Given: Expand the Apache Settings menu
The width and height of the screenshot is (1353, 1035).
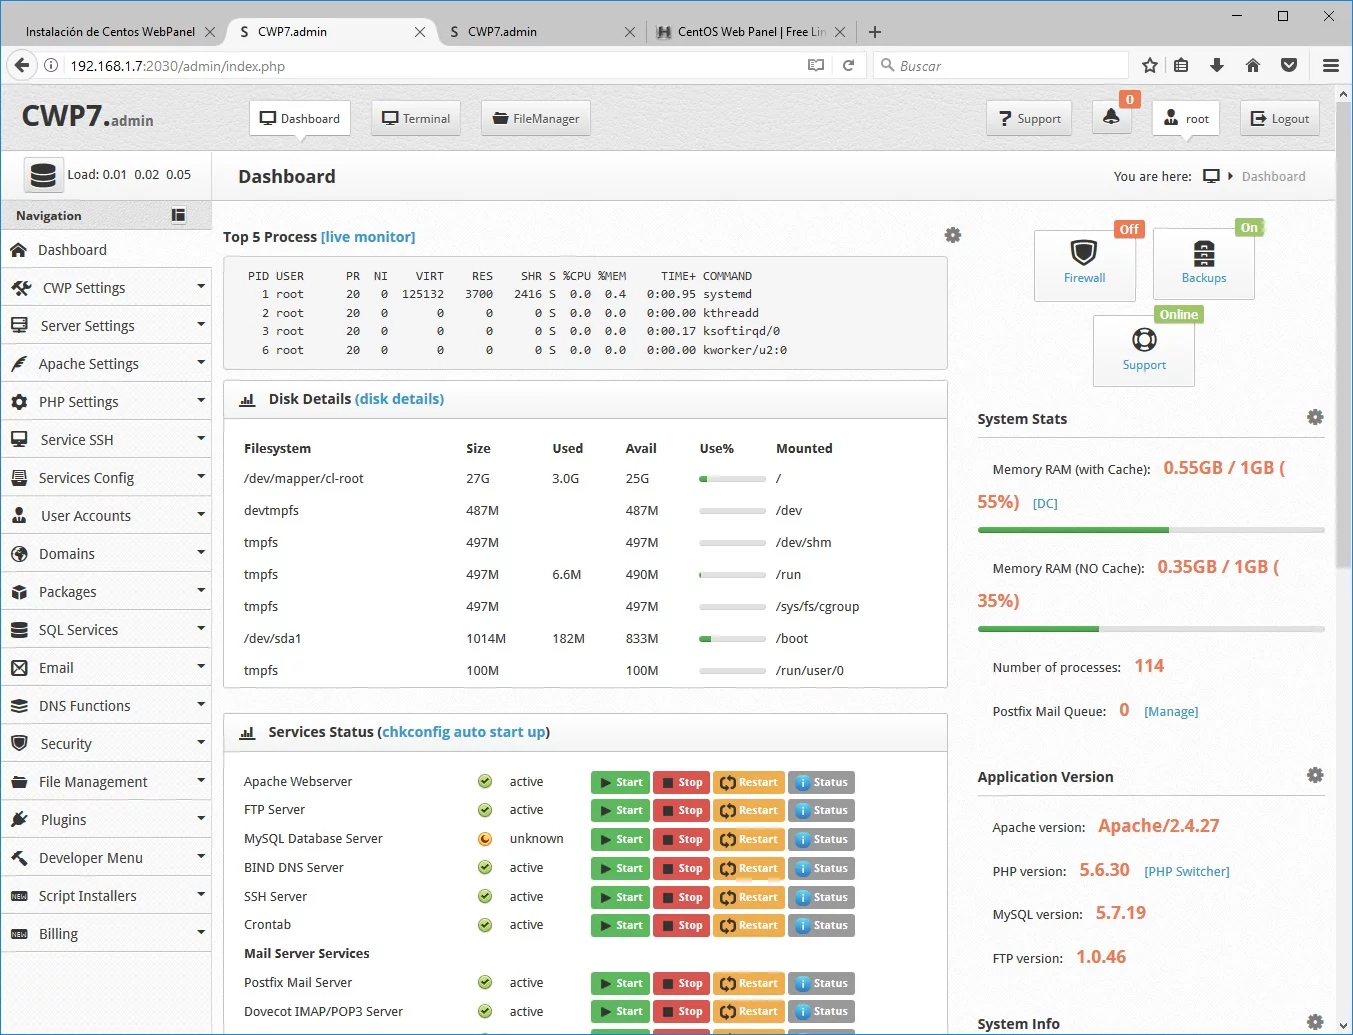Looking at the screenshot, I should (106, 364).
